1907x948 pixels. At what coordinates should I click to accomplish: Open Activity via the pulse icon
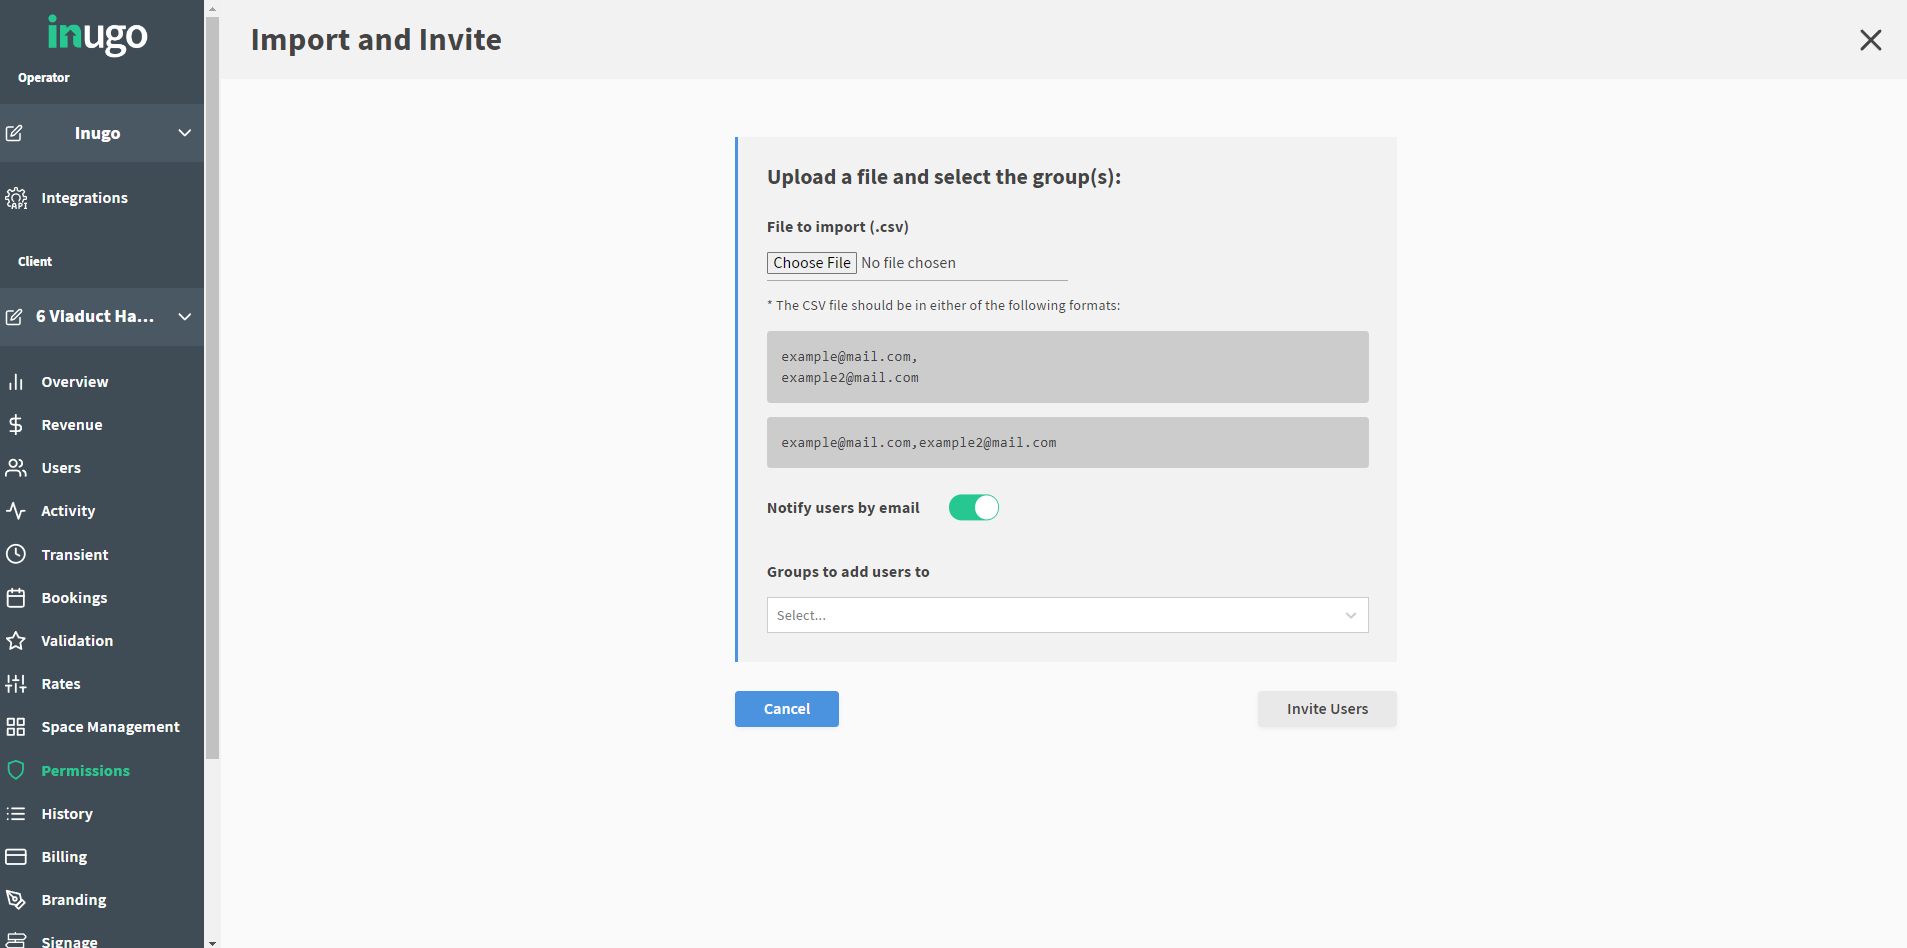click(16, 510)
